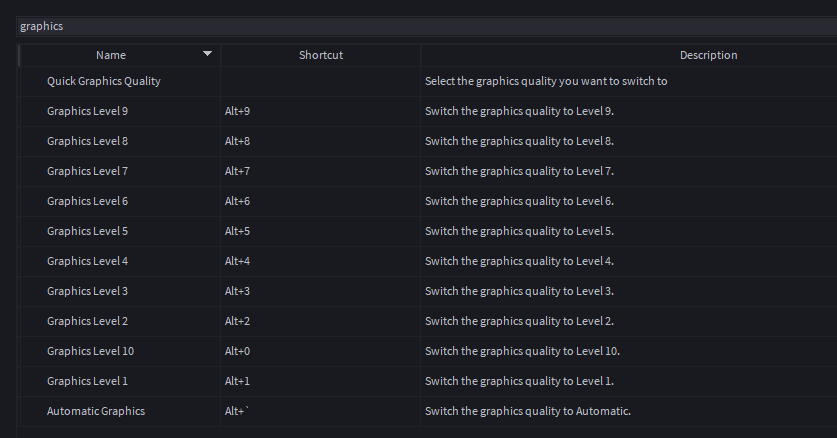This screenshot has height=438, width=837.
Task: Click the search field containing 'graphics'
Action: coord(427,26)
